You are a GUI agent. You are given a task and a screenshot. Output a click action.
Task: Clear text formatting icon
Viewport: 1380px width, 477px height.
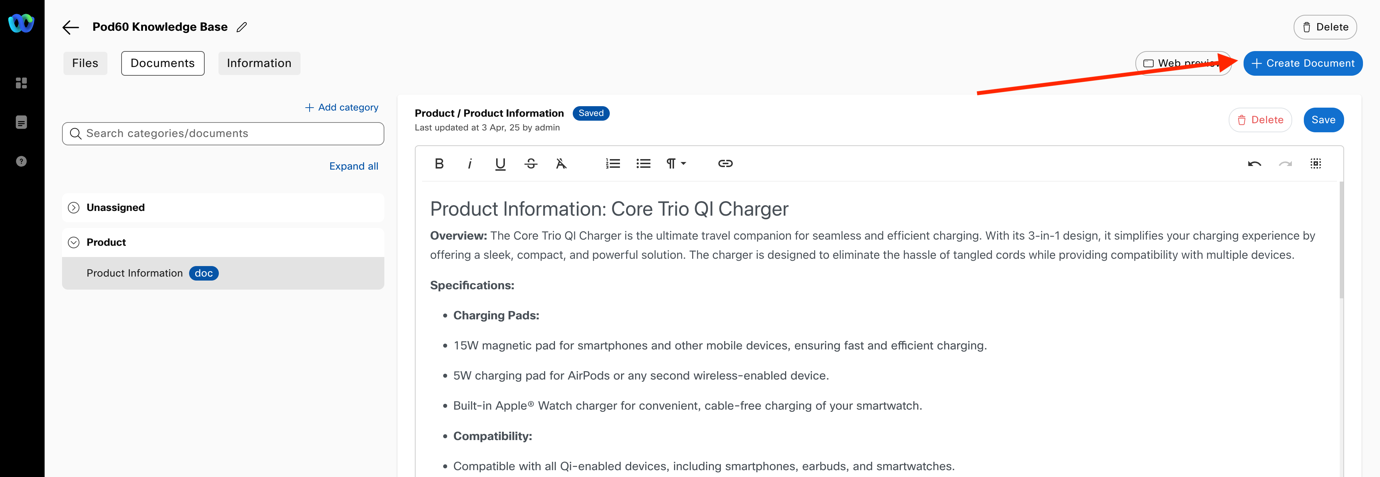click(561, 164)
